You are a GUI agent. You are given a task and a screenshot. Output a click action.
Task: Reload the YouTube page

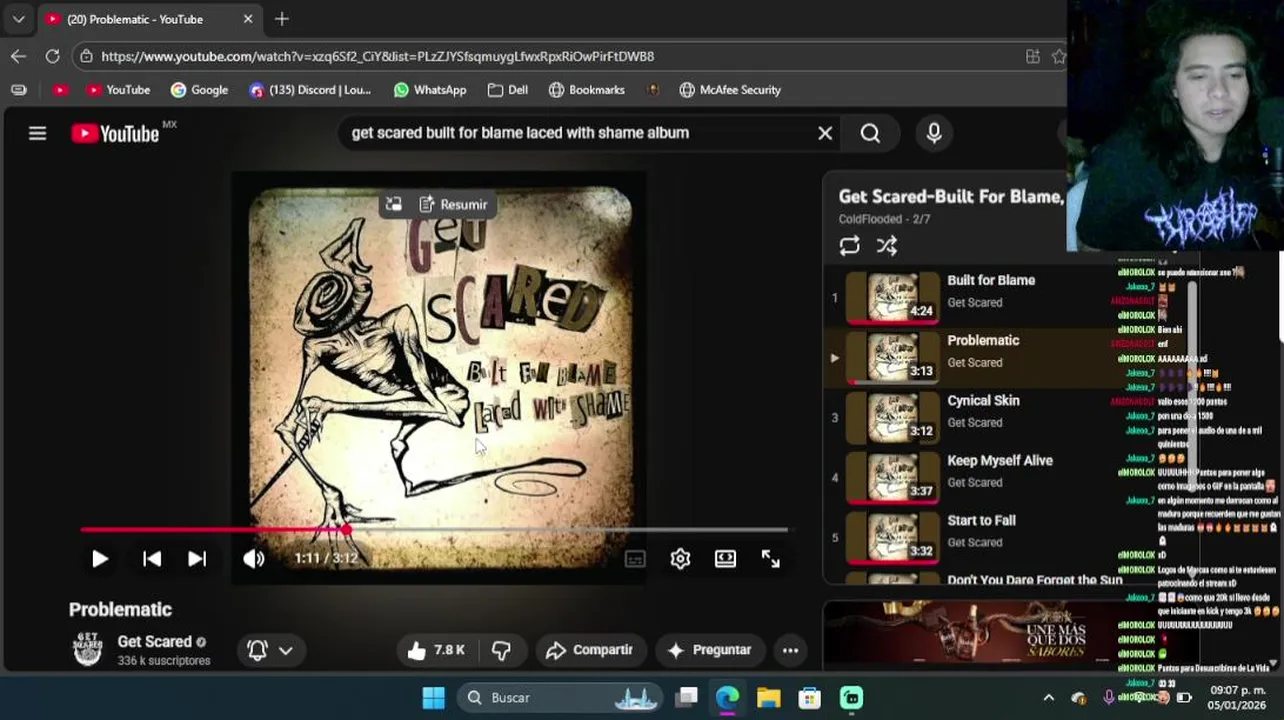point(52,56)
